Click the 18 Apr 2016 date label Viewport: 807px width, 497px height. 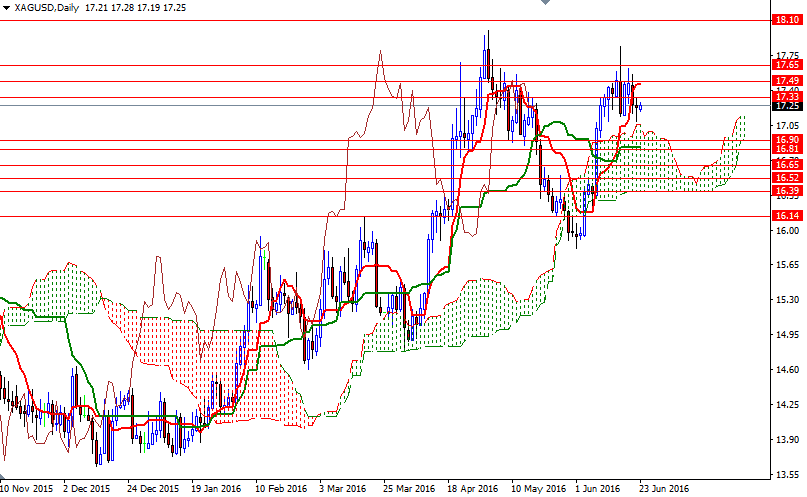472,489
